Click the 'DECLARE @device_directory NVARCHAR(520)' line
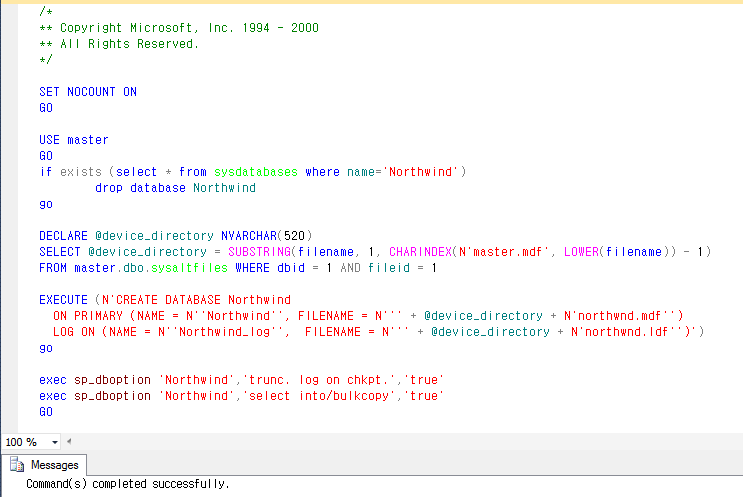The image size is (743, 497). click(x=176, y=236)
